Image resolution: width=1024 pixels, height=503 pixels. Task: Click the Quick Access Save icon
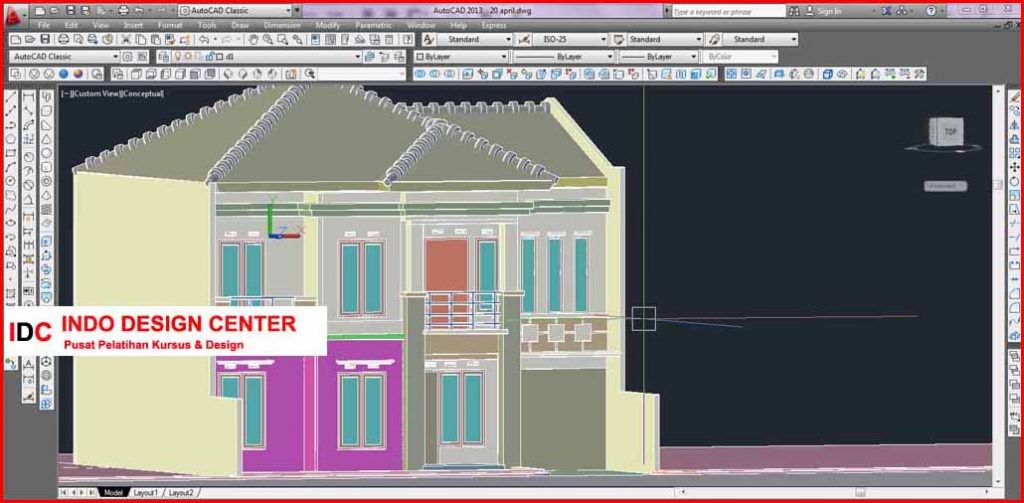pos(71,11)
